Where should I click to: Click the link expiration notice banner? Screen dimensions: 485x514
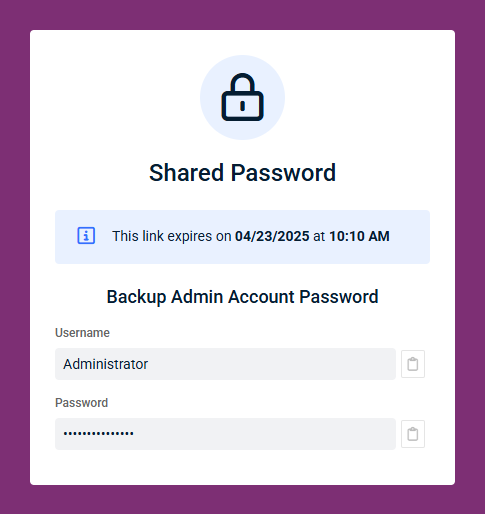pyautogui.click(x=242, y=237)
